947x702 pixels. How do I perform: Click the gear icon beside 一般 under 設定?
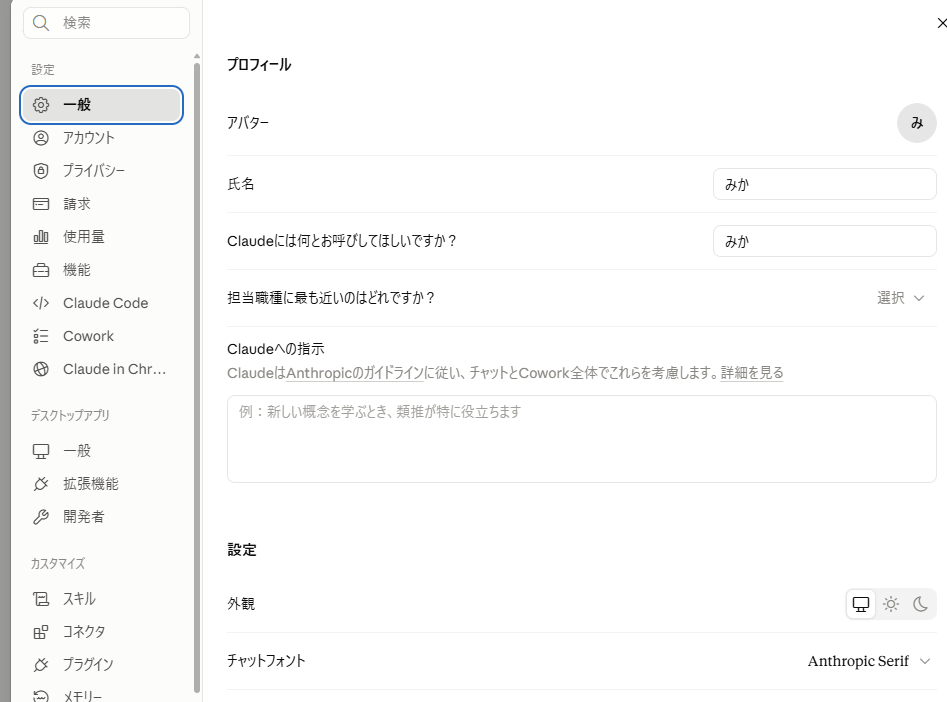click(41, 105)
